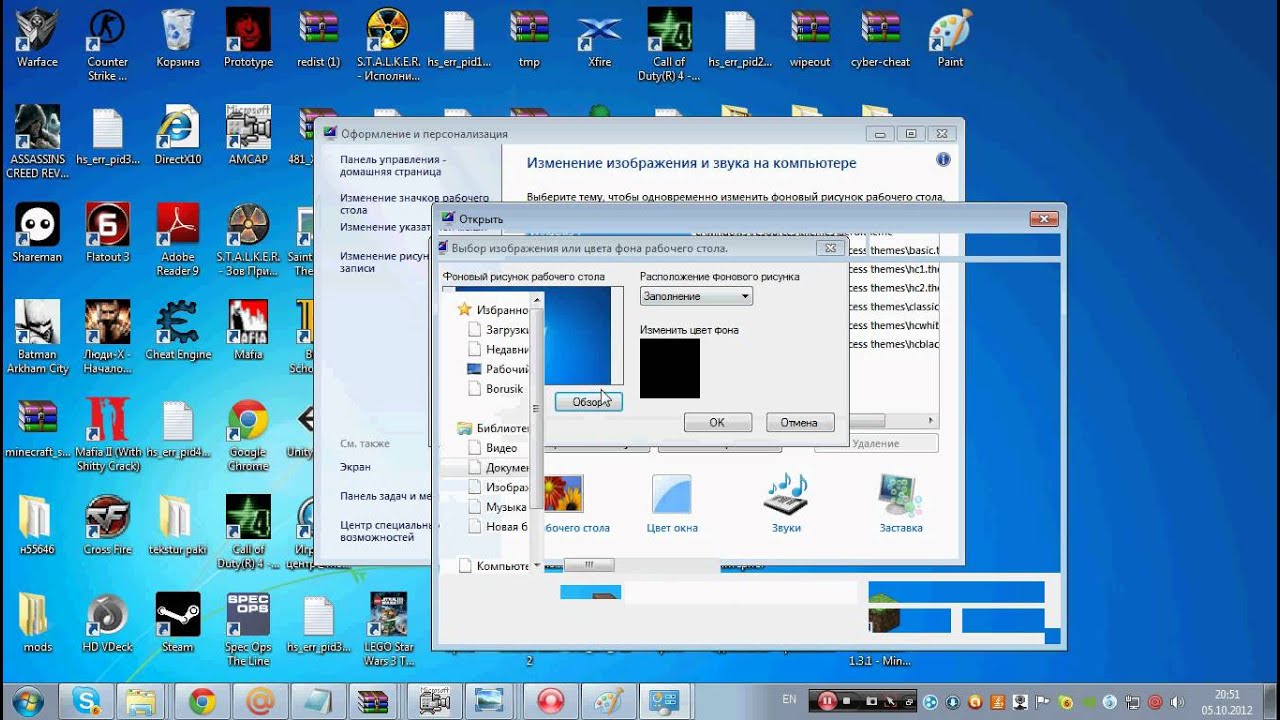
Task: Select the cyber-cheat archive icon
Action: [880, 38]
